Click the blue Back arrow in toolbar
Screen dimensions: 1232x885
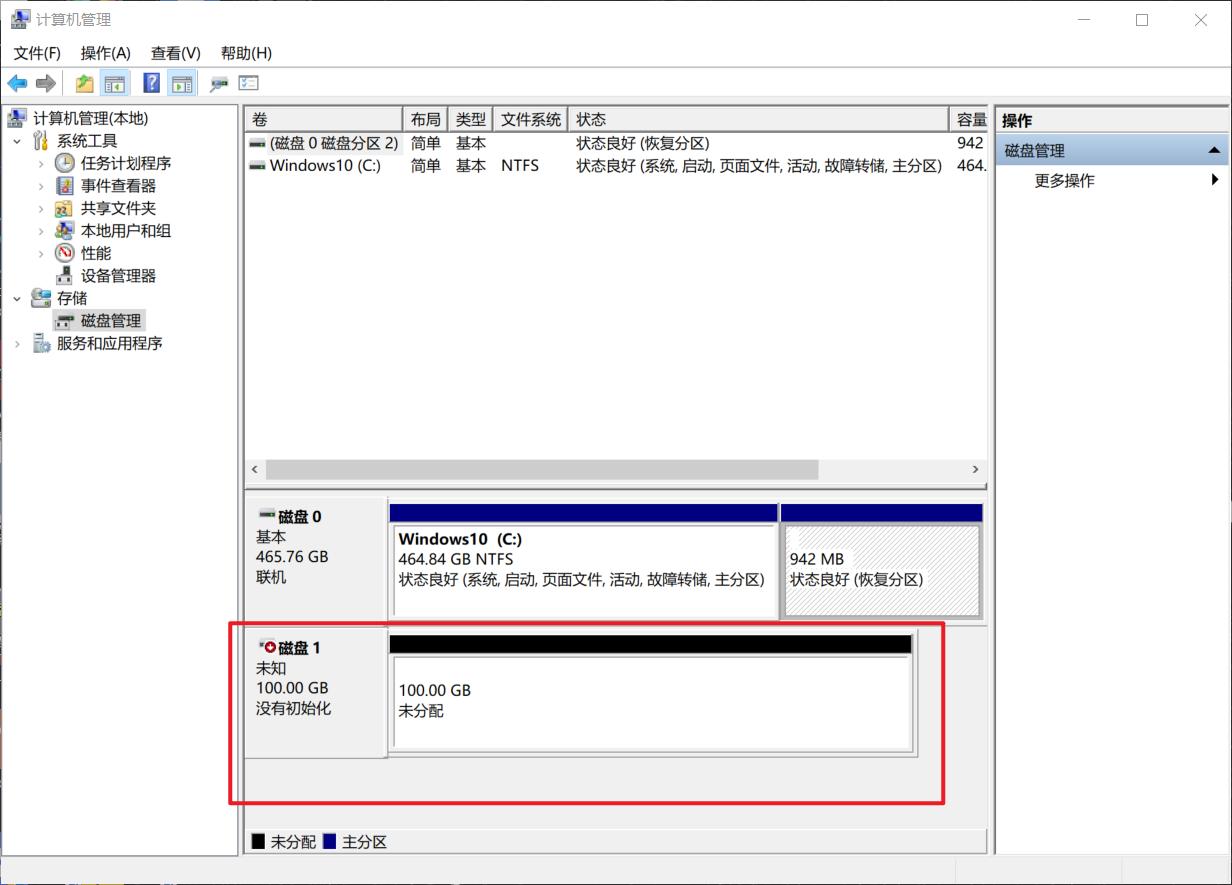click(17, 84)
